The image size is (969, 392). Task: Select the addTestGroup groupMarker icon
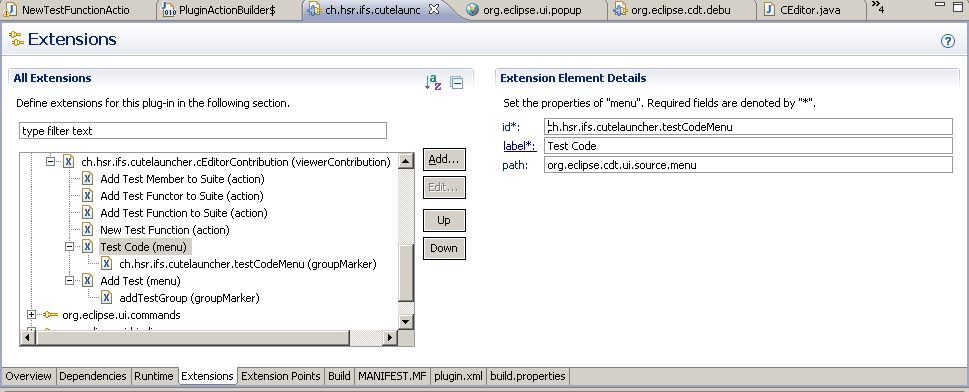106,298
